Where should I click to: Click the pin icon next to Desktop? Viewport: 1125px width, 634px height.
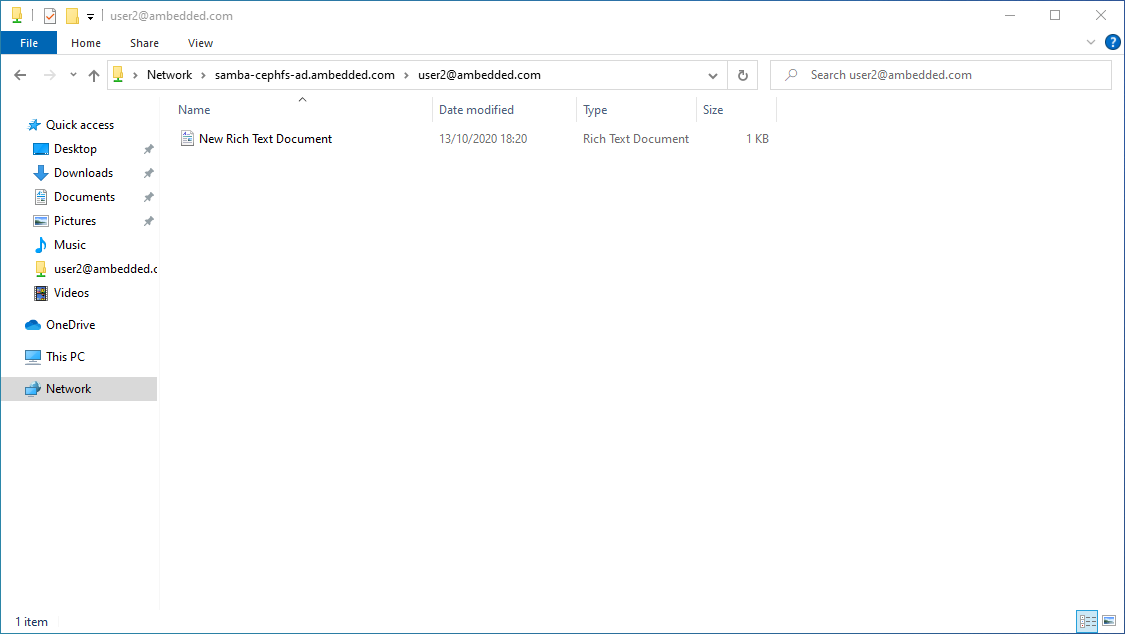(x=149, y=149)
